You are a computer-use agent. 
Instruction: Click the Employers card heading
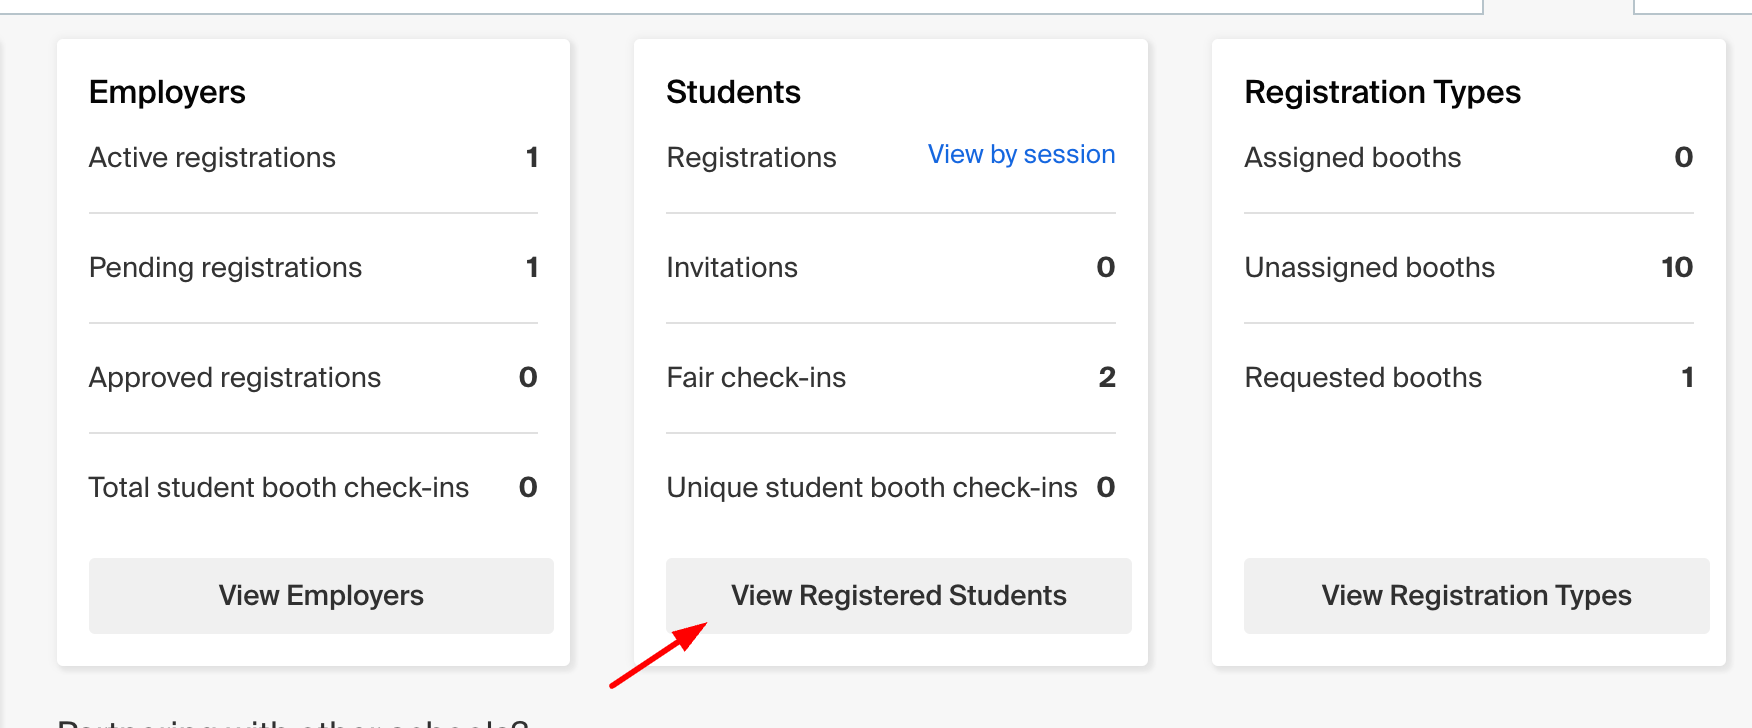tap(167, 92)
